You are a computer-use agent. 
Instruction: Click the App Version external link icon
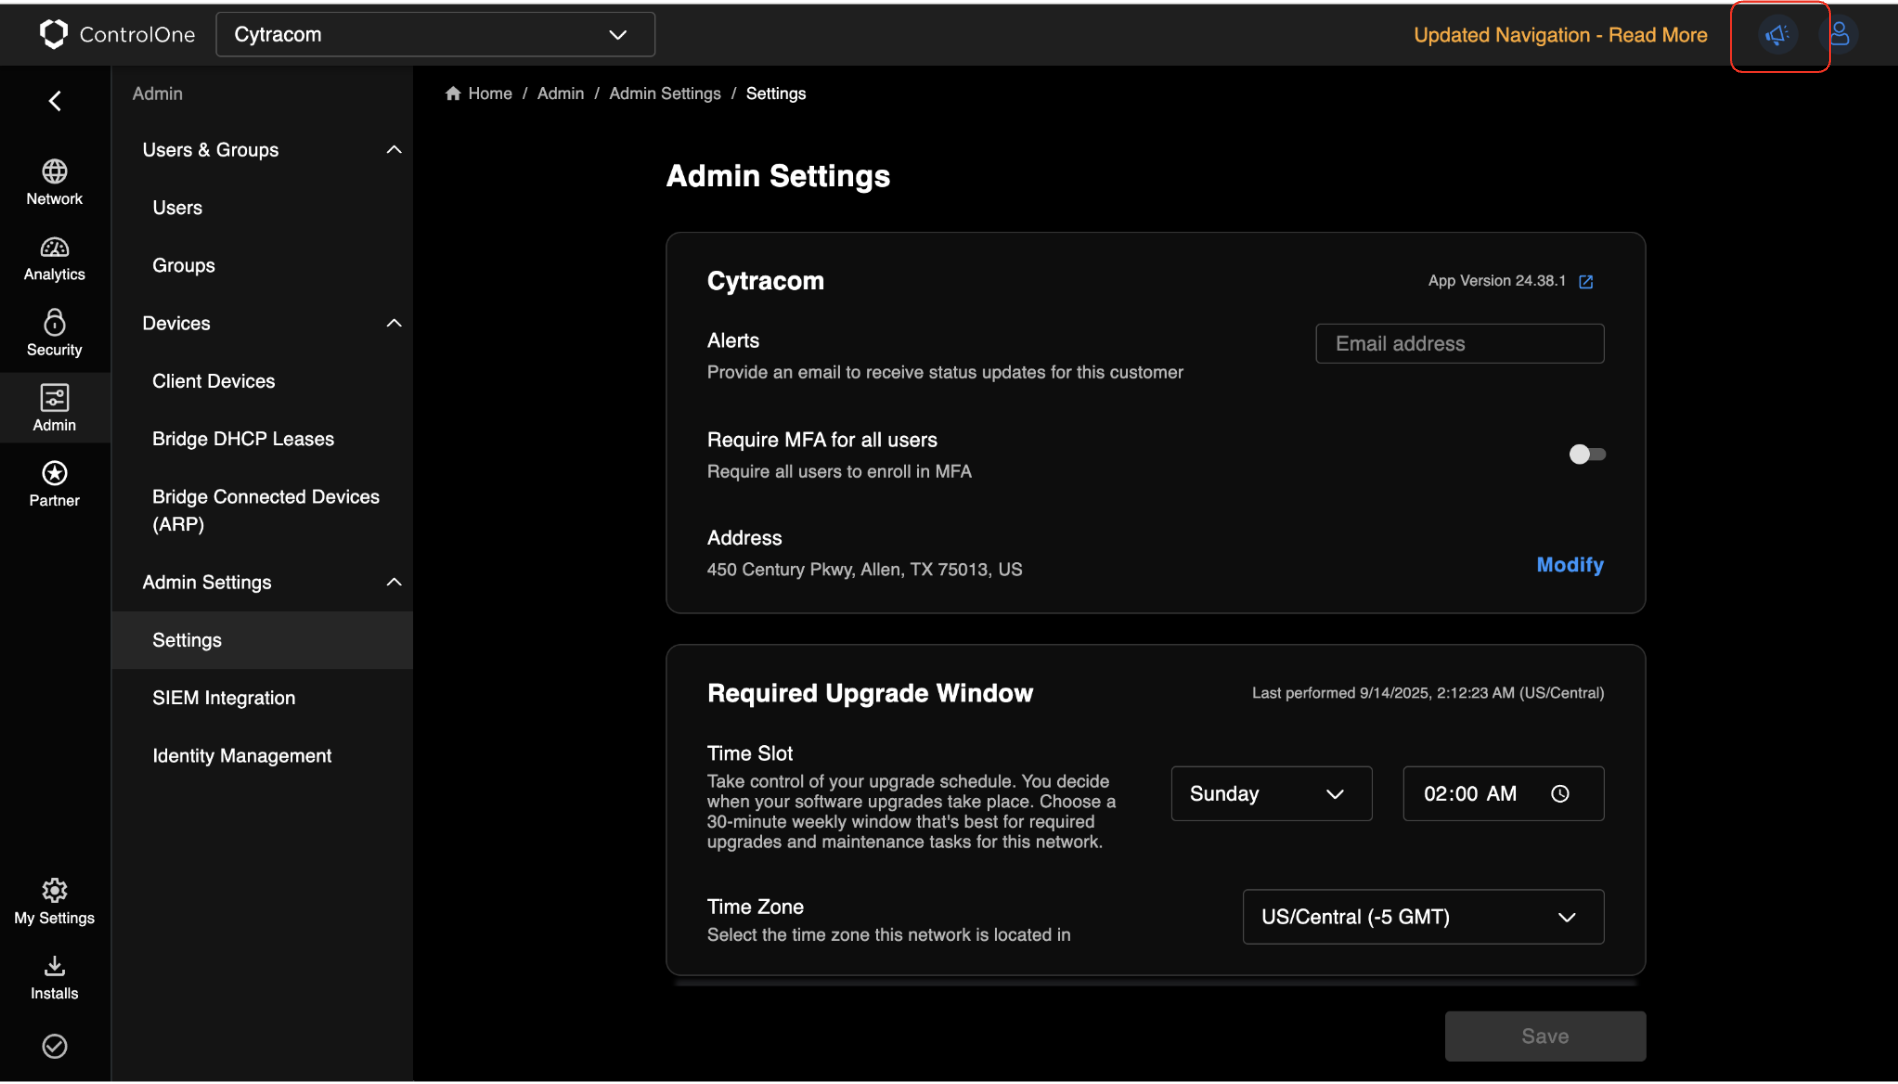(x=1586, y=282)
